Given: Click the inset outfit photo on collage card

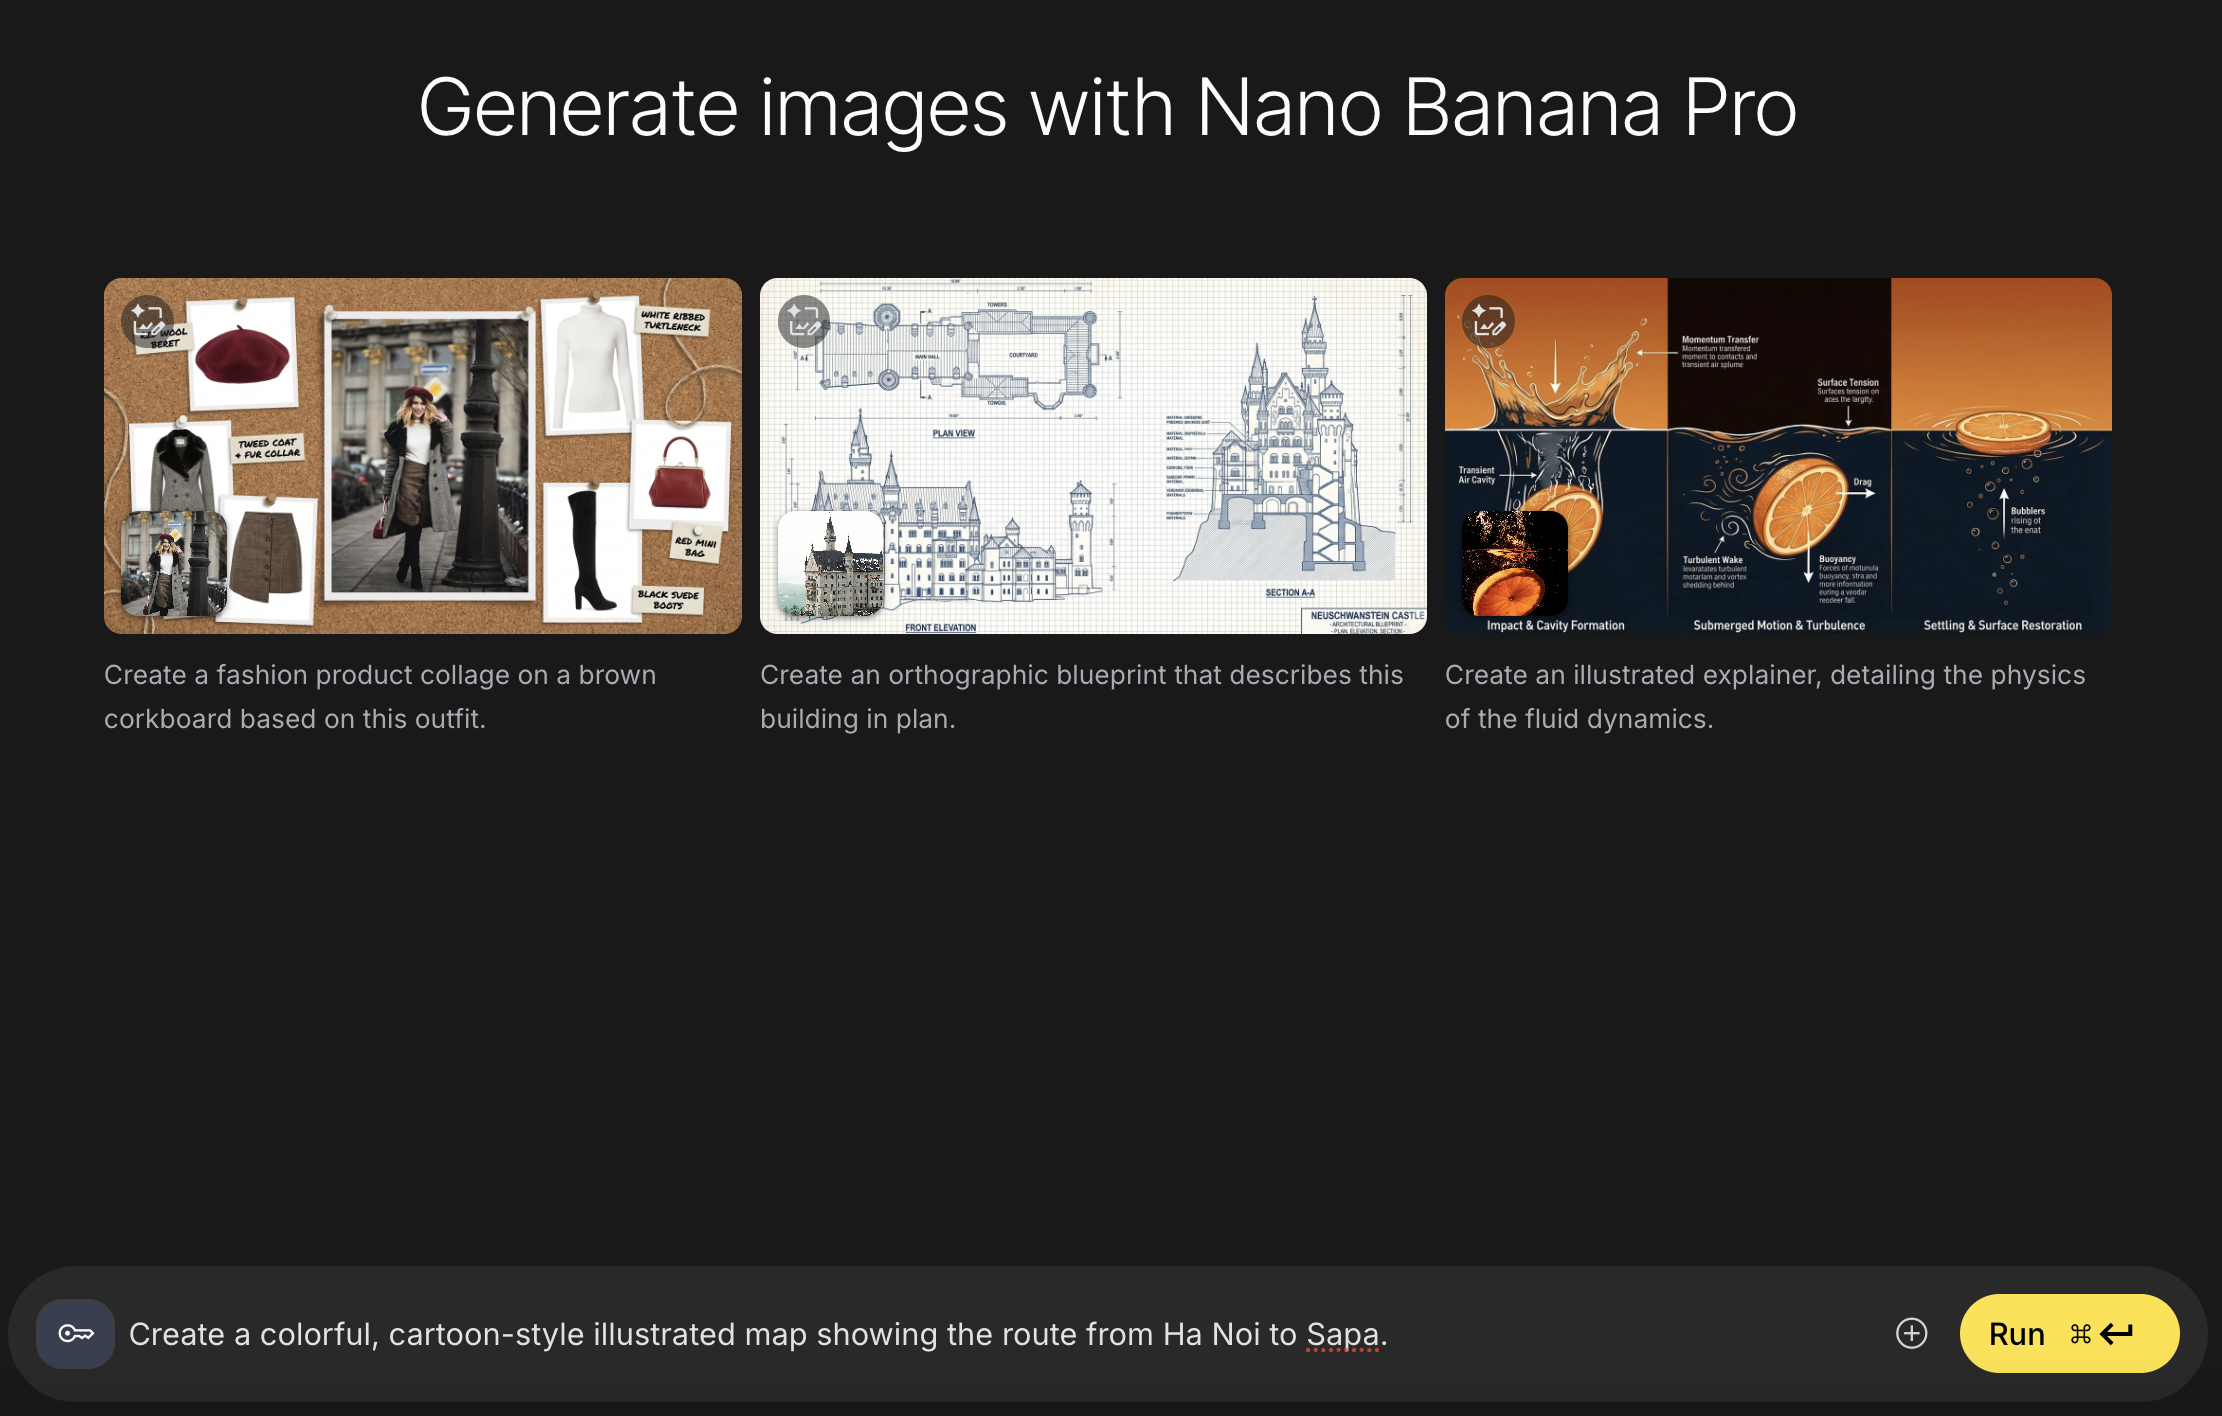Looking at the screenshot, I should point(173,564).
